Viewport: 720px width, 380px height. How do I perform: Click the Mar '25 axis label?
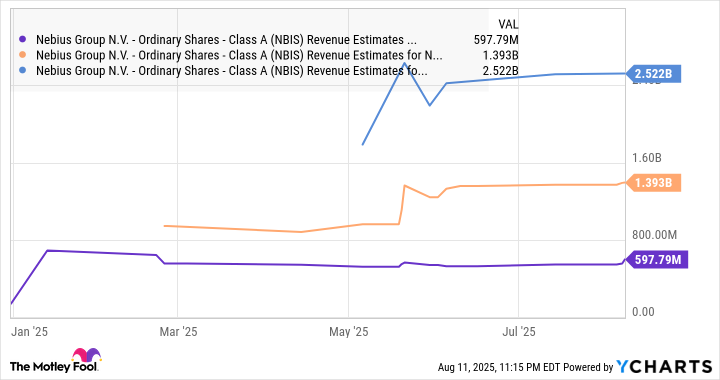179,332
